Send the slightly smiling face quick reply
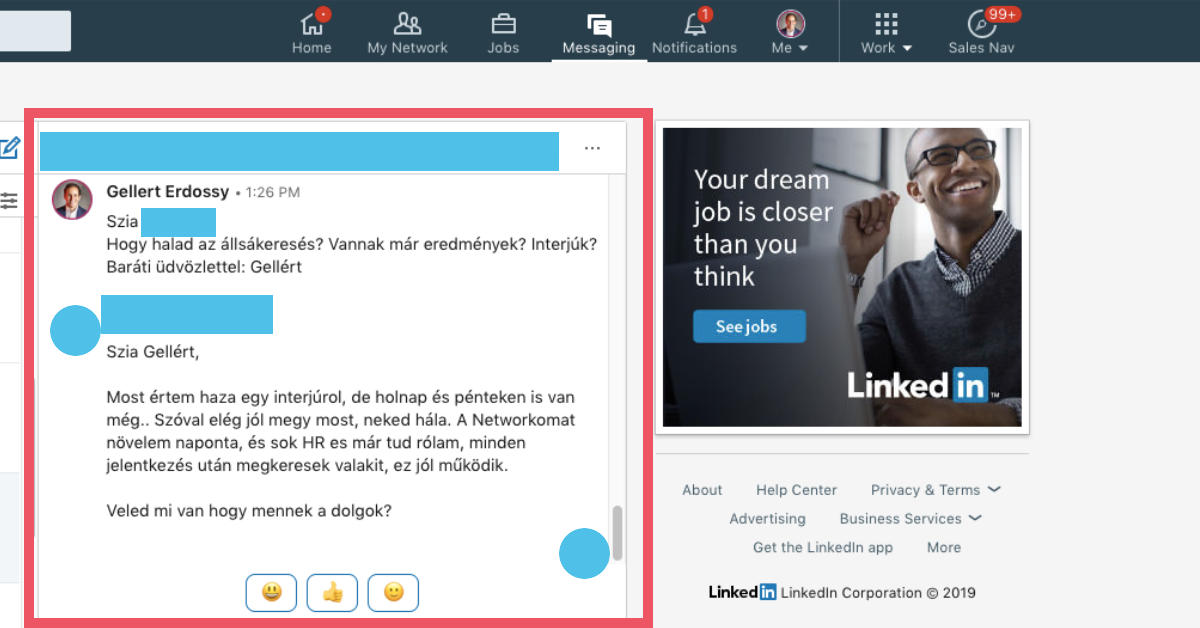 click(x=393, y=593)
